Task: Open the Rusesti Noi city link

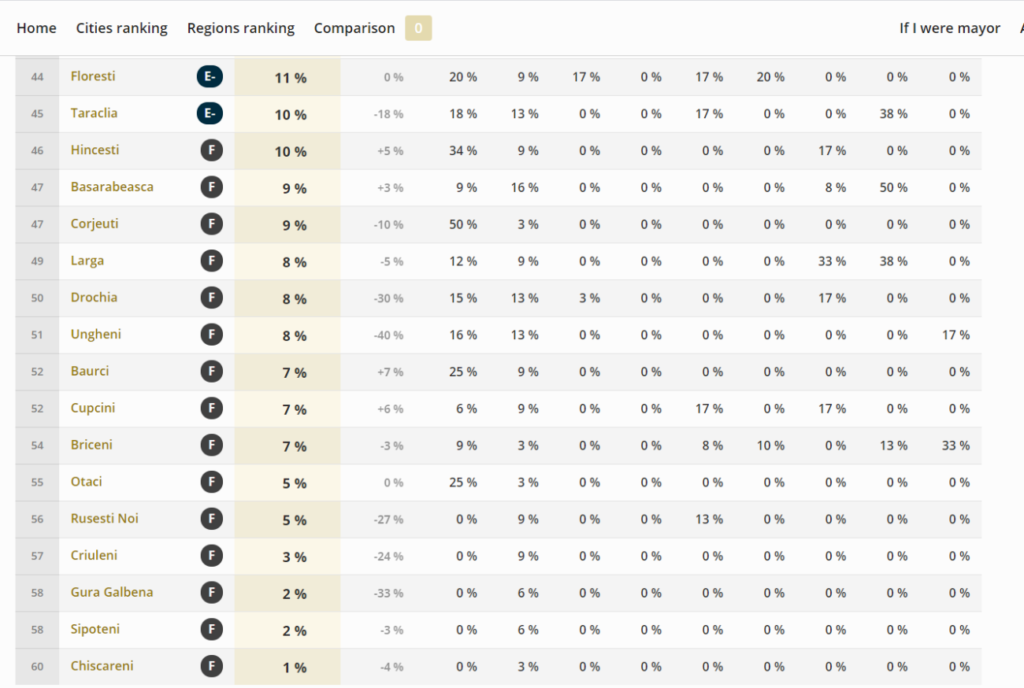Action: 104,518
